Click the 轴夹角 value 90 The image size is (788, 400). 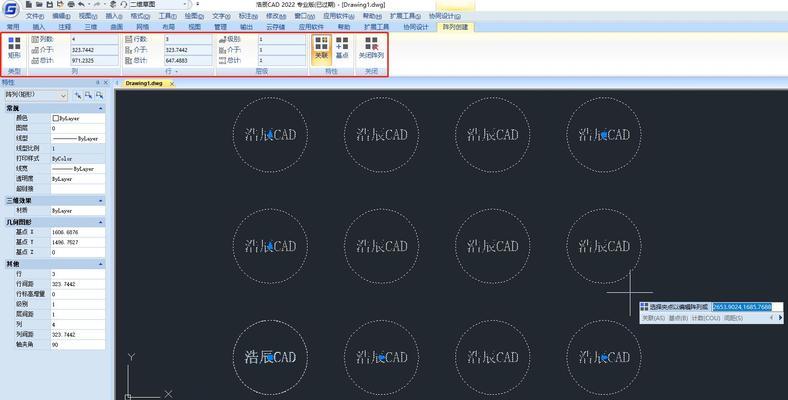click(77, 345)
